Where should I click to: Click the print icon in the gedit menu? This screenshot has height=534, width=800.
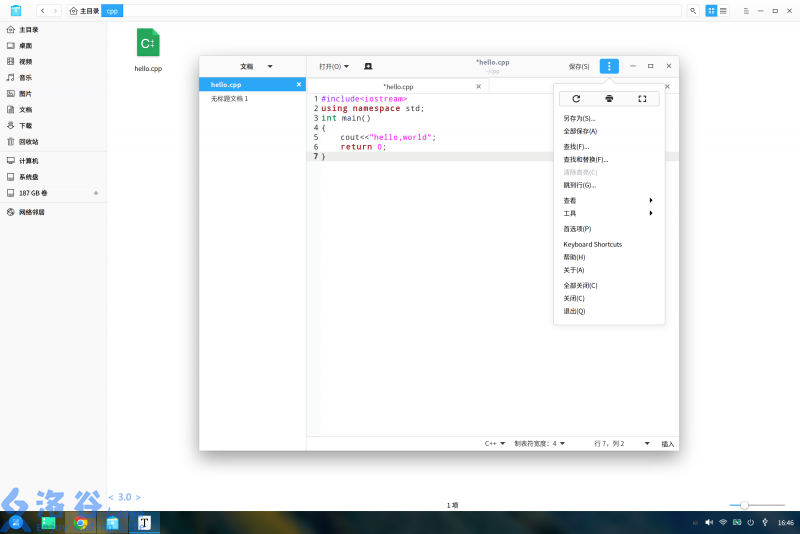(x=609, y=99)
